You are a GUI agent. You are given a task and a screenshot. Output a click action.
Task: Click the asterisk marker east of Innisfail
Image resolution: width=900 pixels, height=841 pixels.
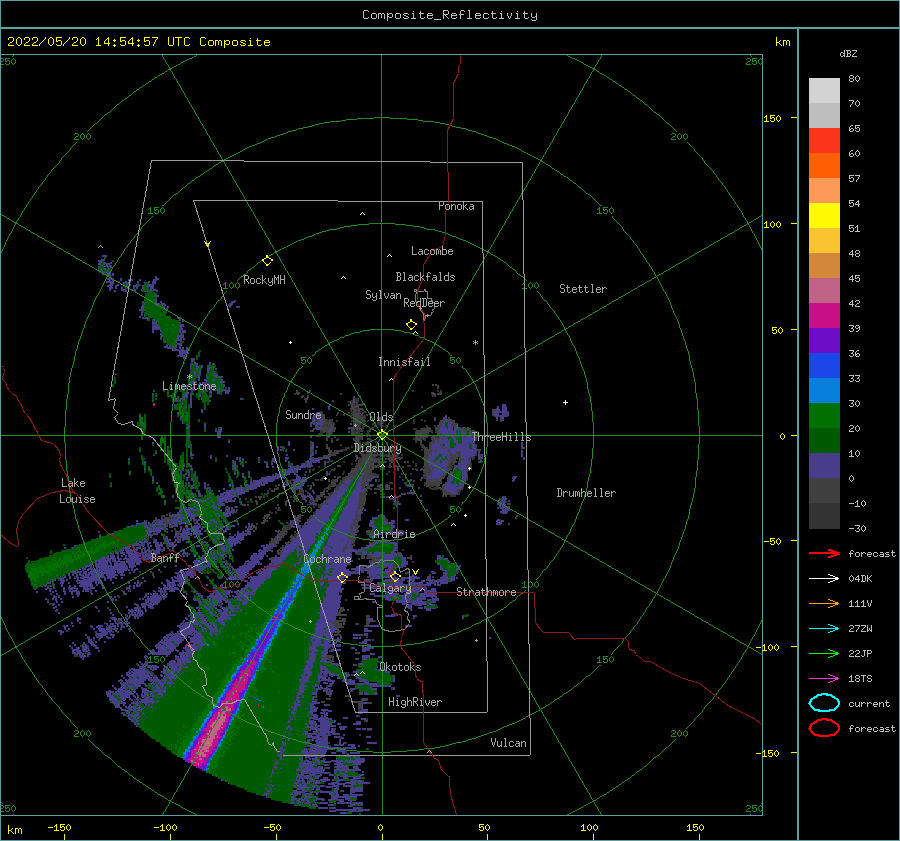[475, 343]
